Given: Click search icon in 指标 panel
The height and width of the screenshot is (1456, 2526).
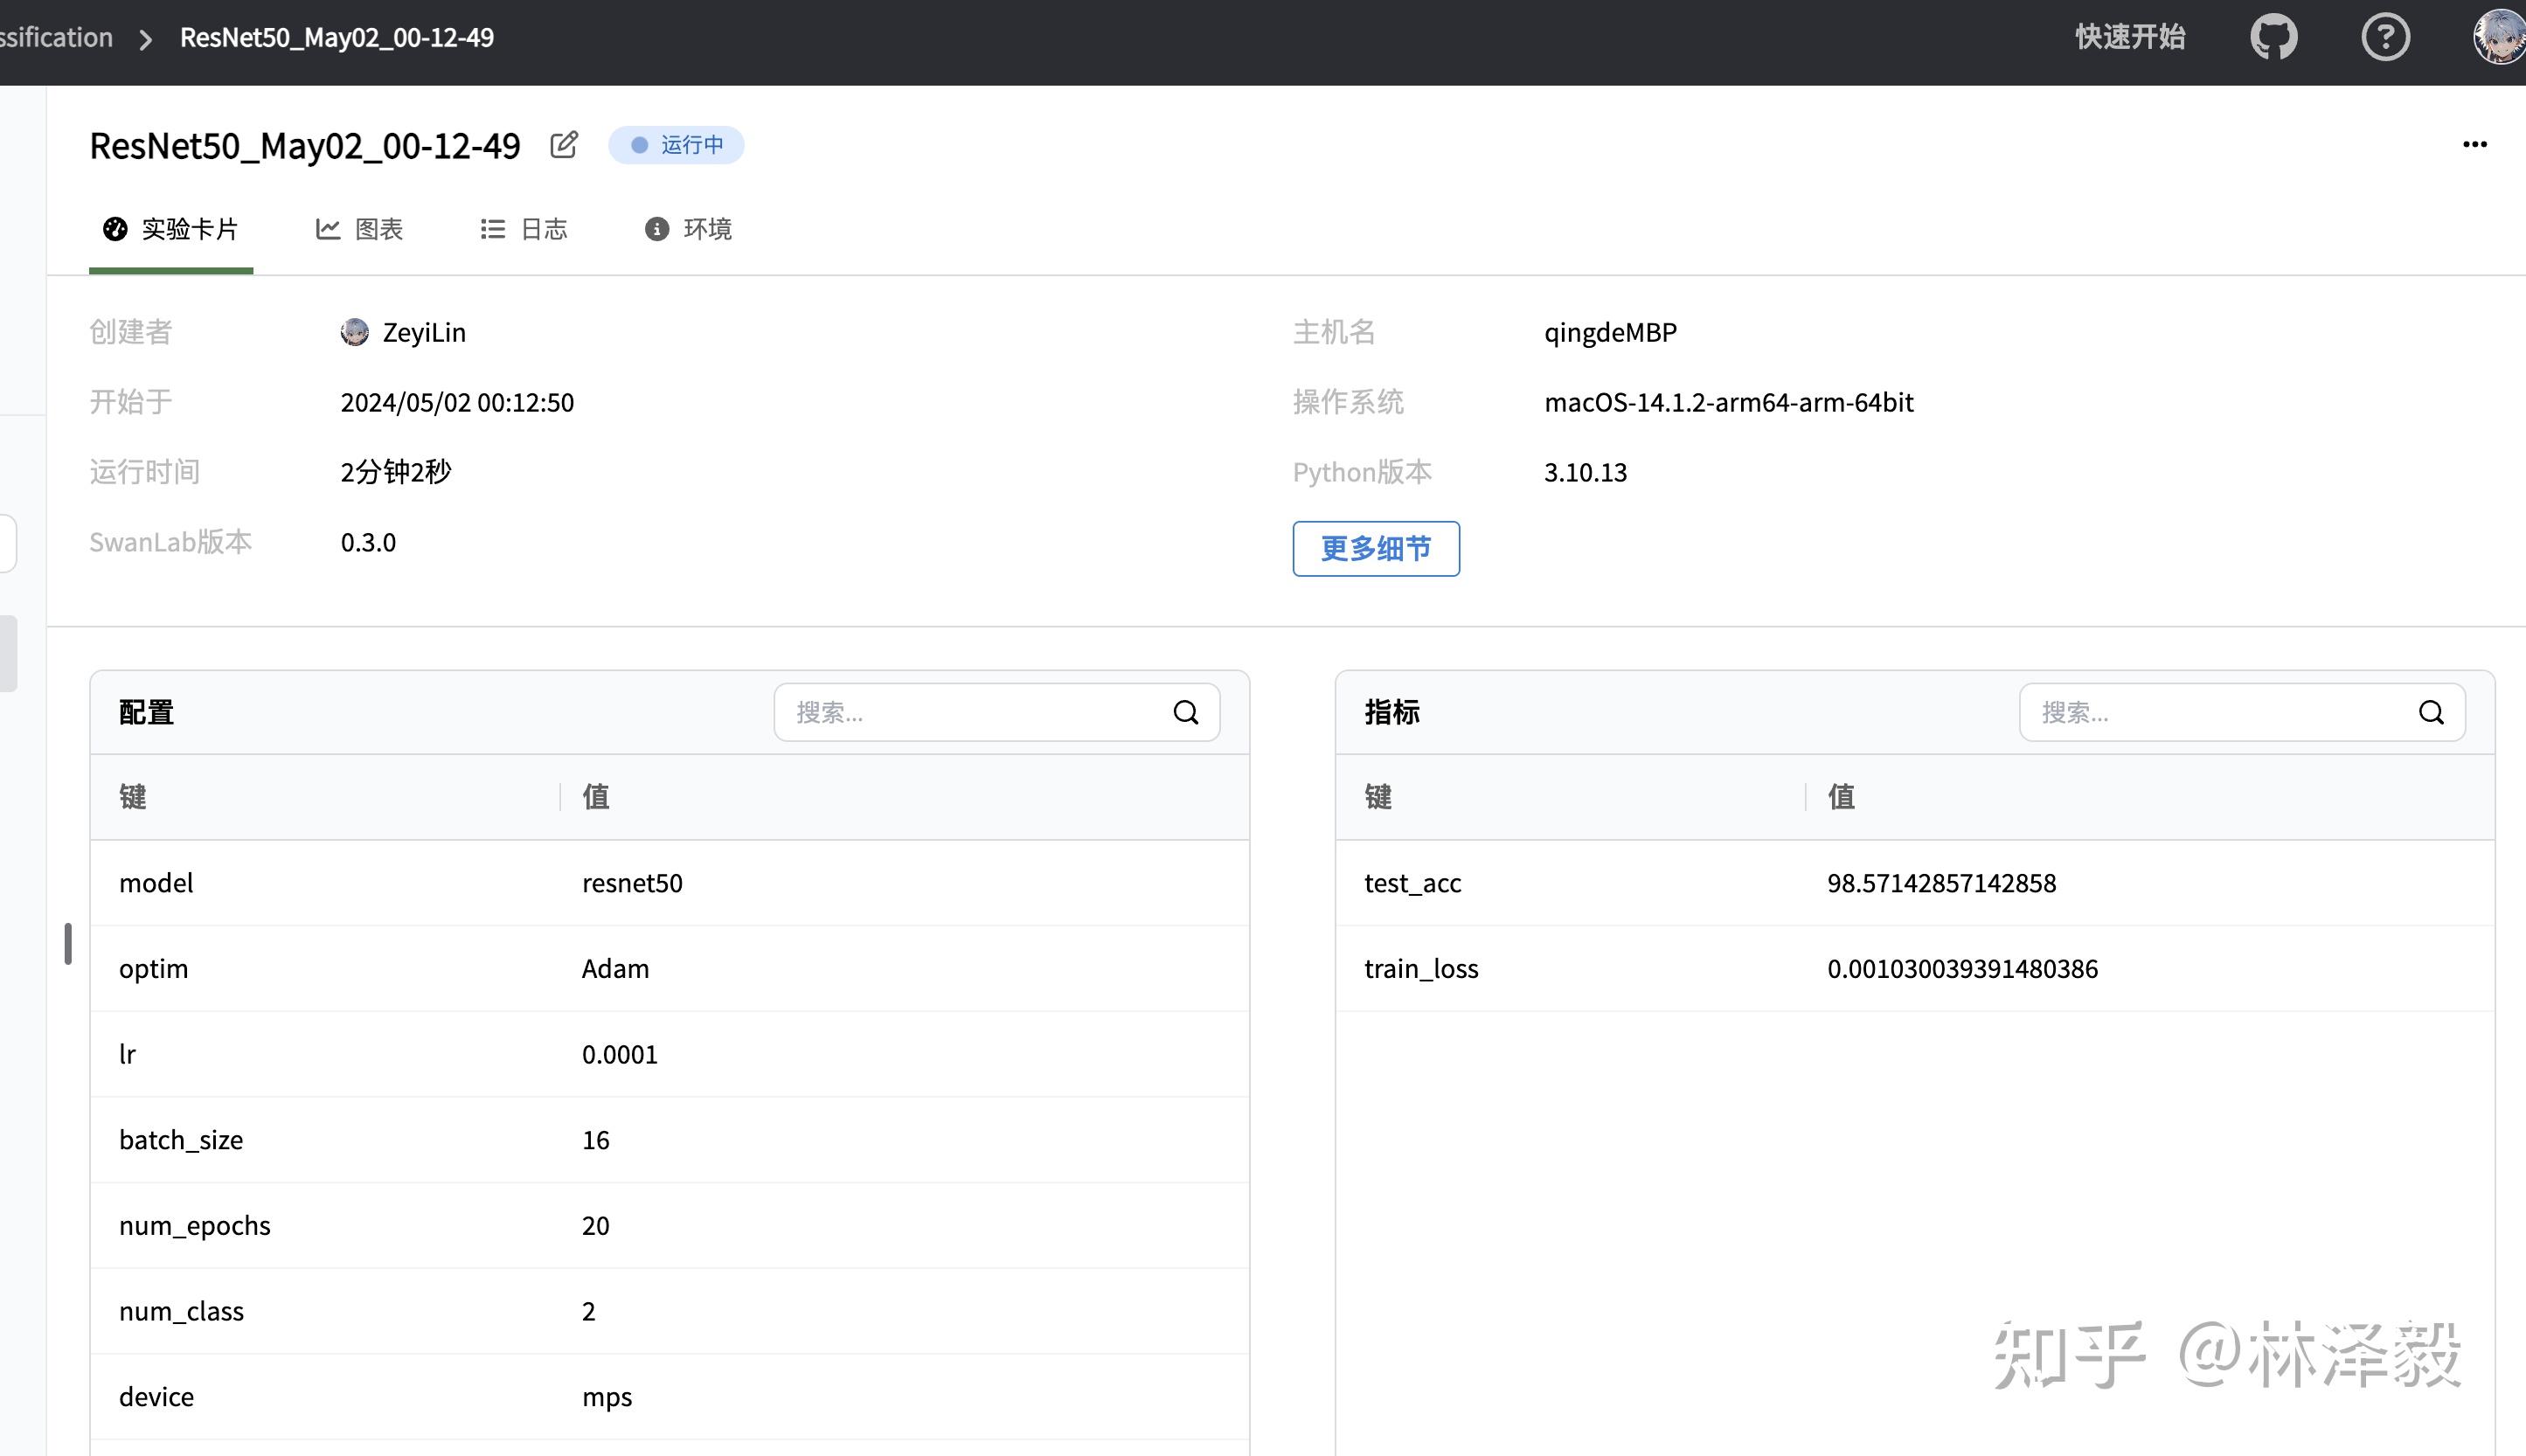Looking at the screenshot, I should (2431, 713).
